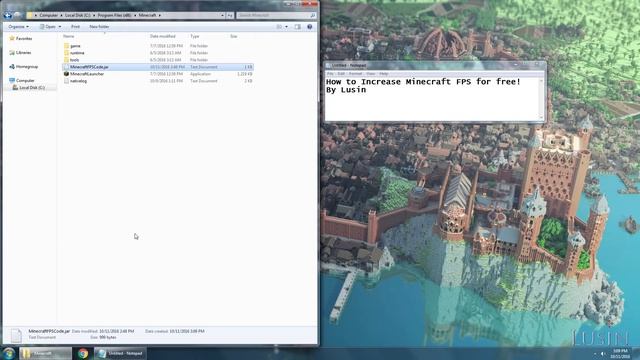Screen dimensions: 640x360
Task: Open the View menu in Notepad
Action: pos(371,74)
